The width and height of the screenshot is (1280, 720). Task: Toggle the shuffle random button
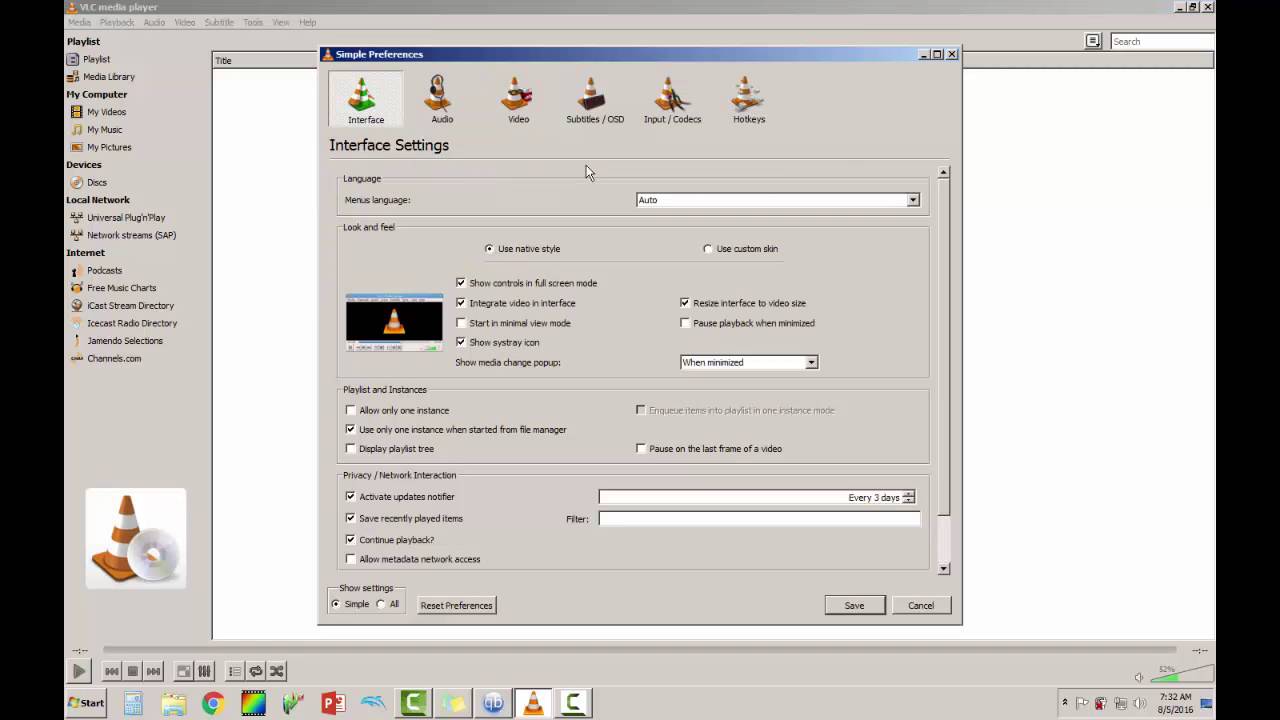(276, 672)
